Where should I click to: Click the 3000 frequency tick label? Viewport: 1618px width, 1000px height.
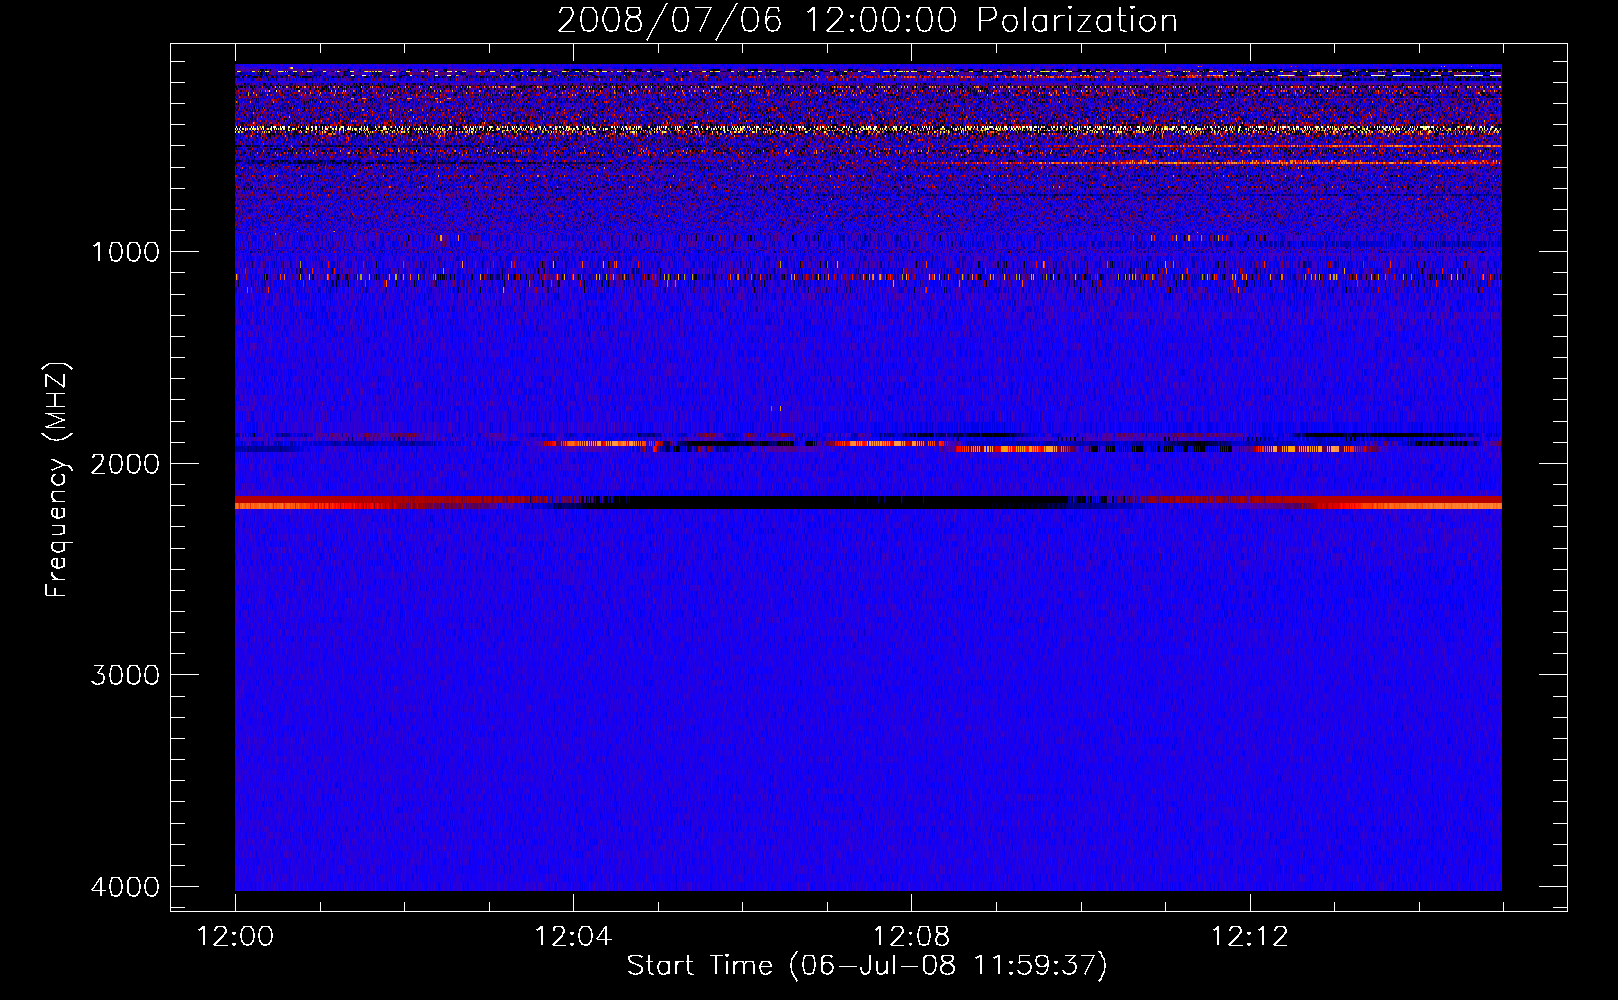click(x=125, y=675)
